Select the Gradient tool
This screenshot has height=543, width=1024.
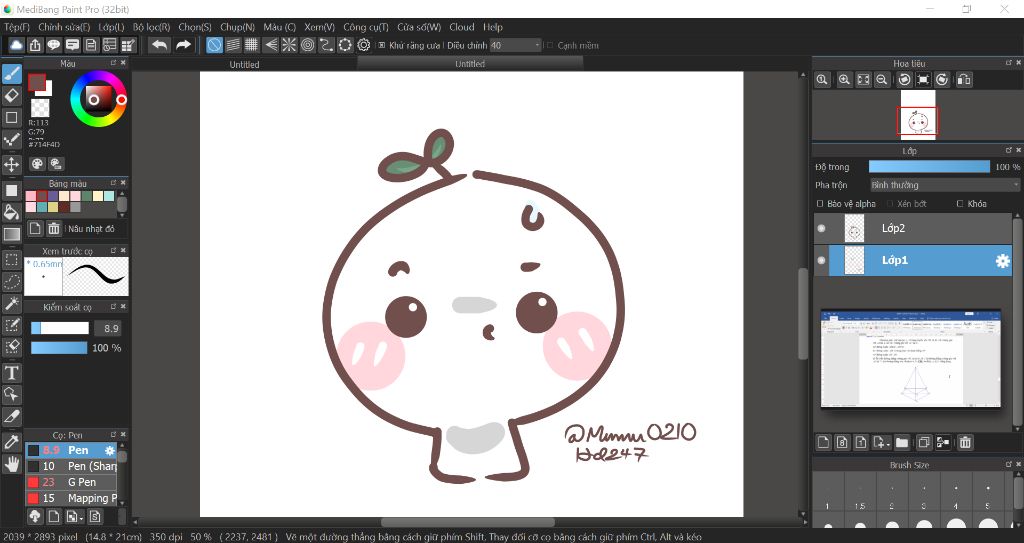point(12,234)
